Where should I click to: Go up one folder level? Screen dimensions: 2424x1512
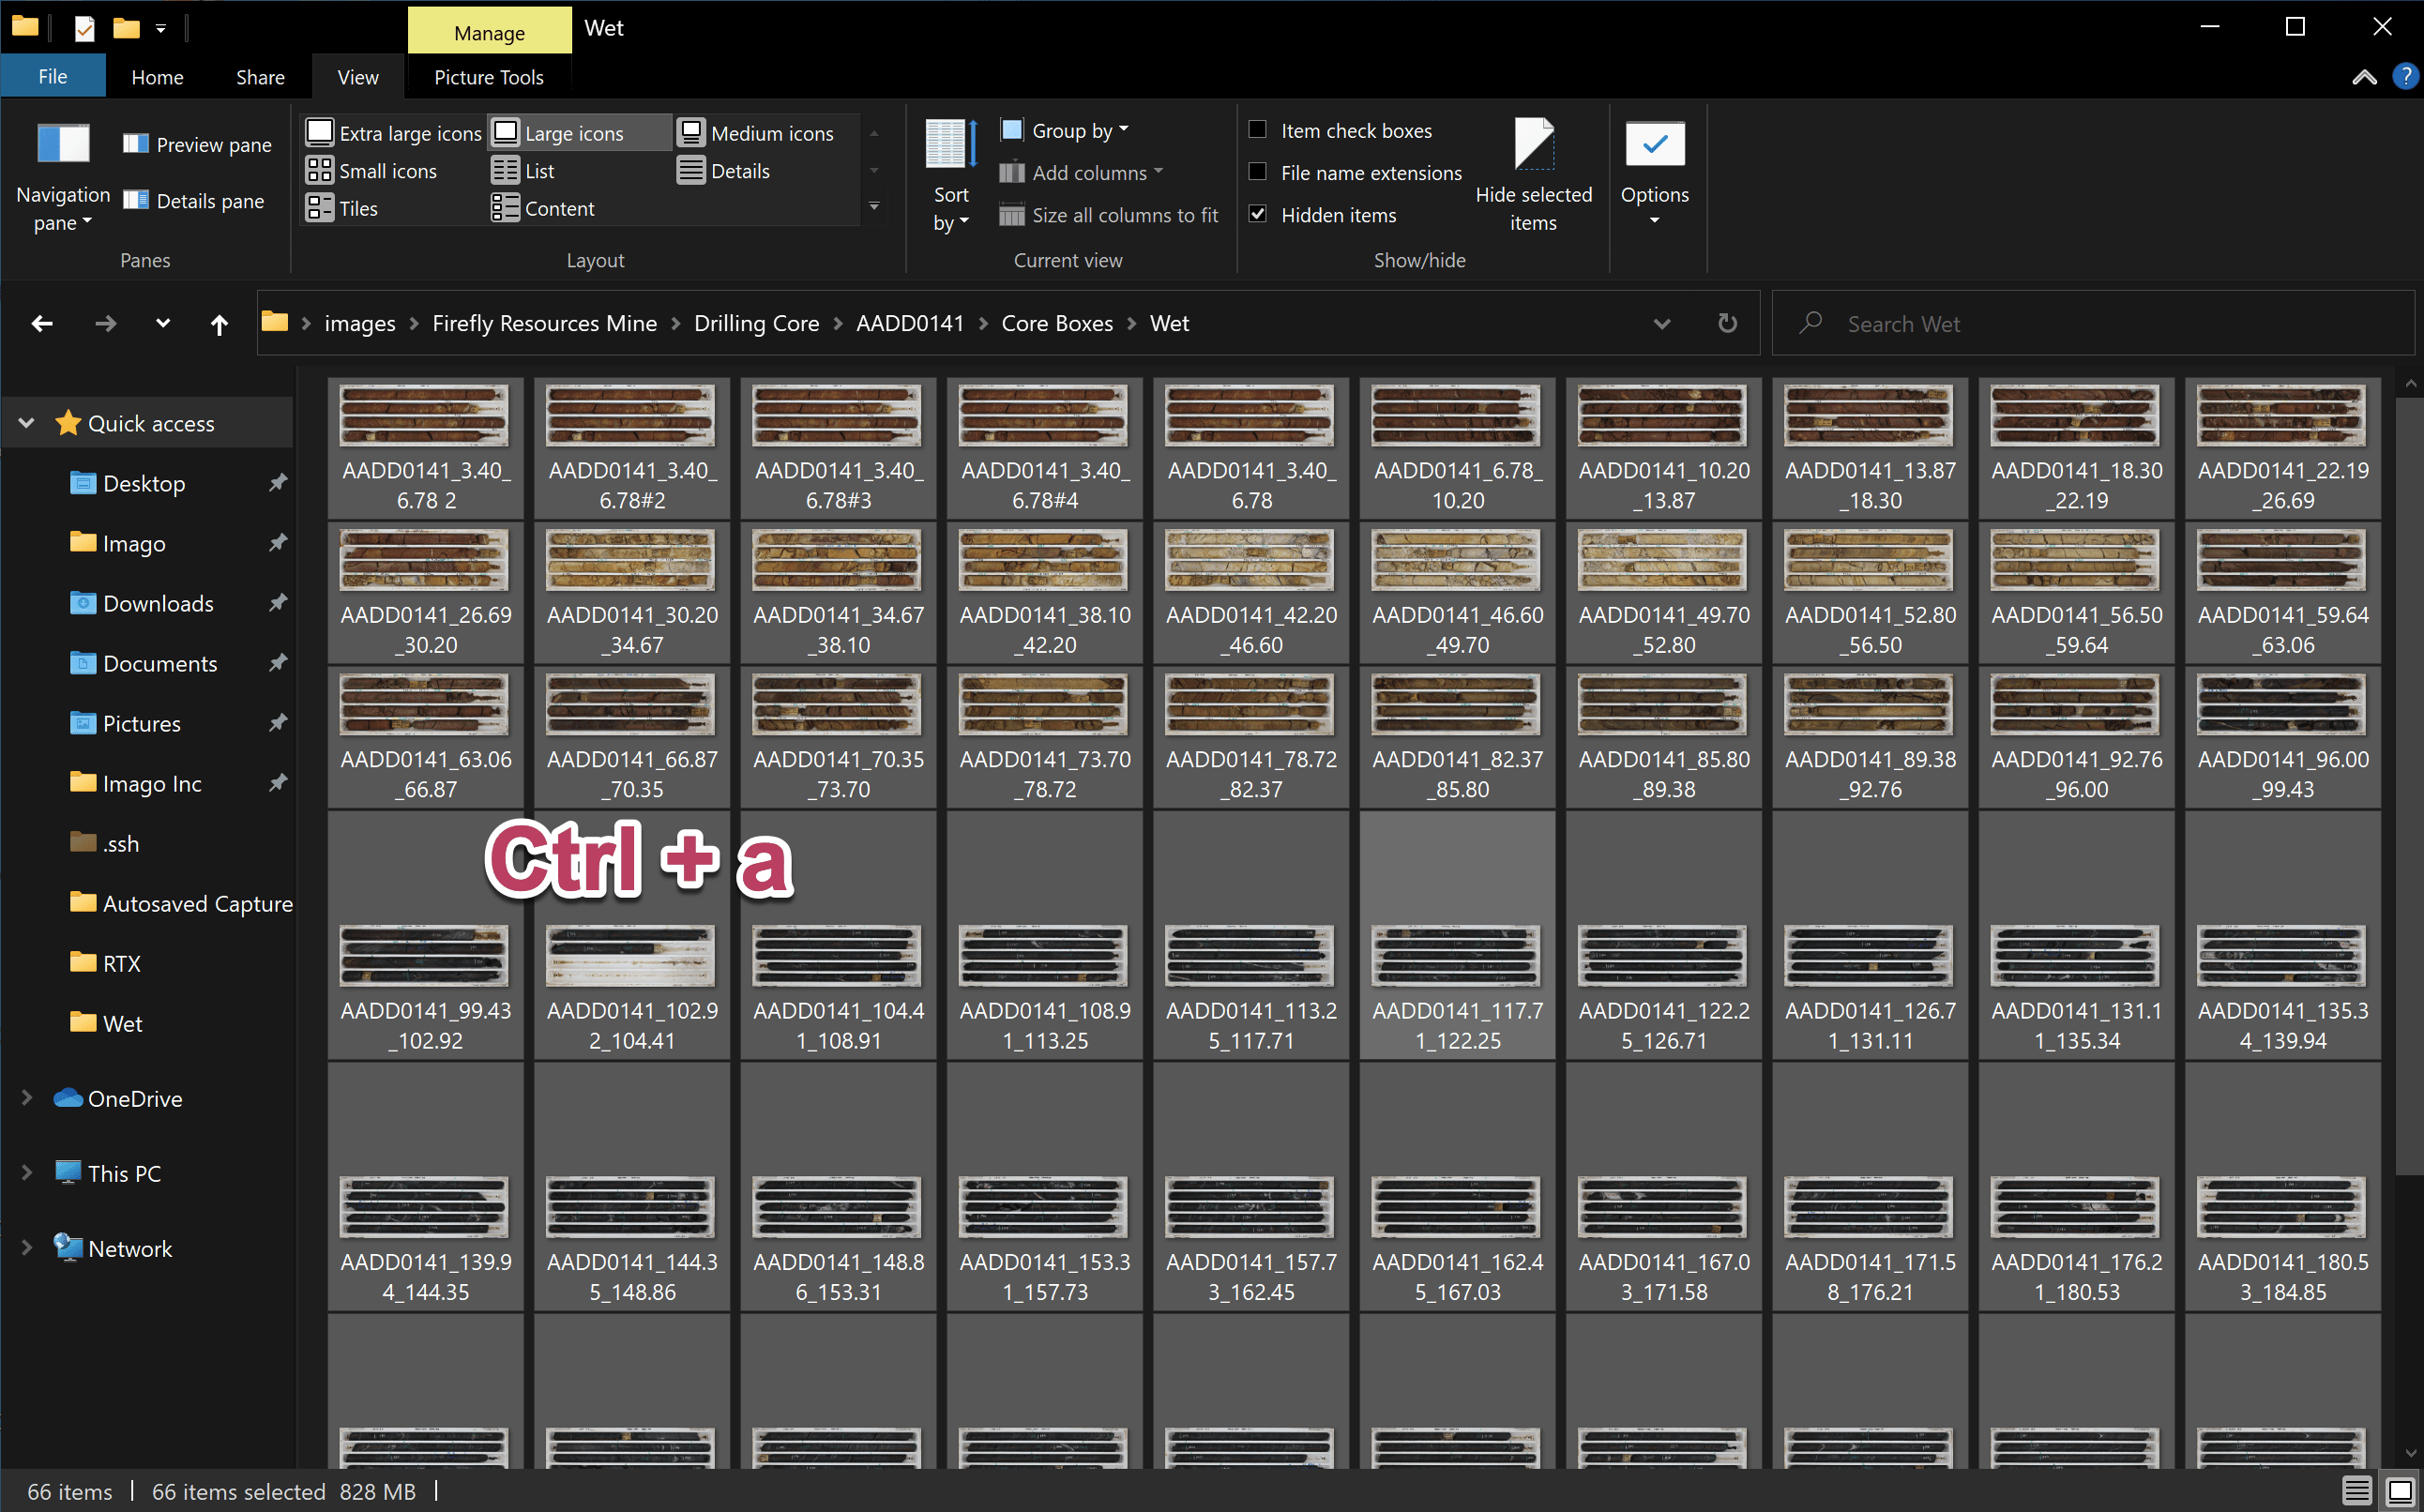[219, 323]
